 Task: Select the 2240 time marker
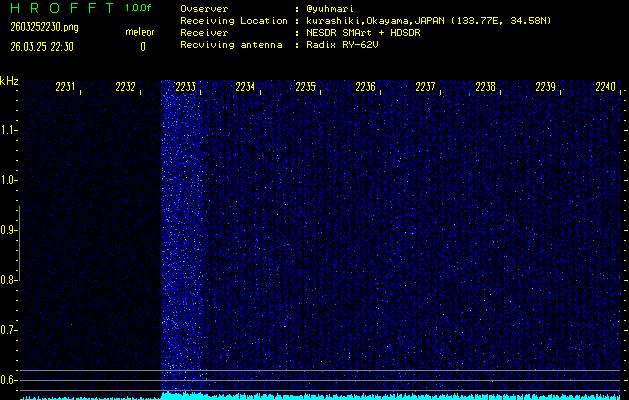pos(605,87)
